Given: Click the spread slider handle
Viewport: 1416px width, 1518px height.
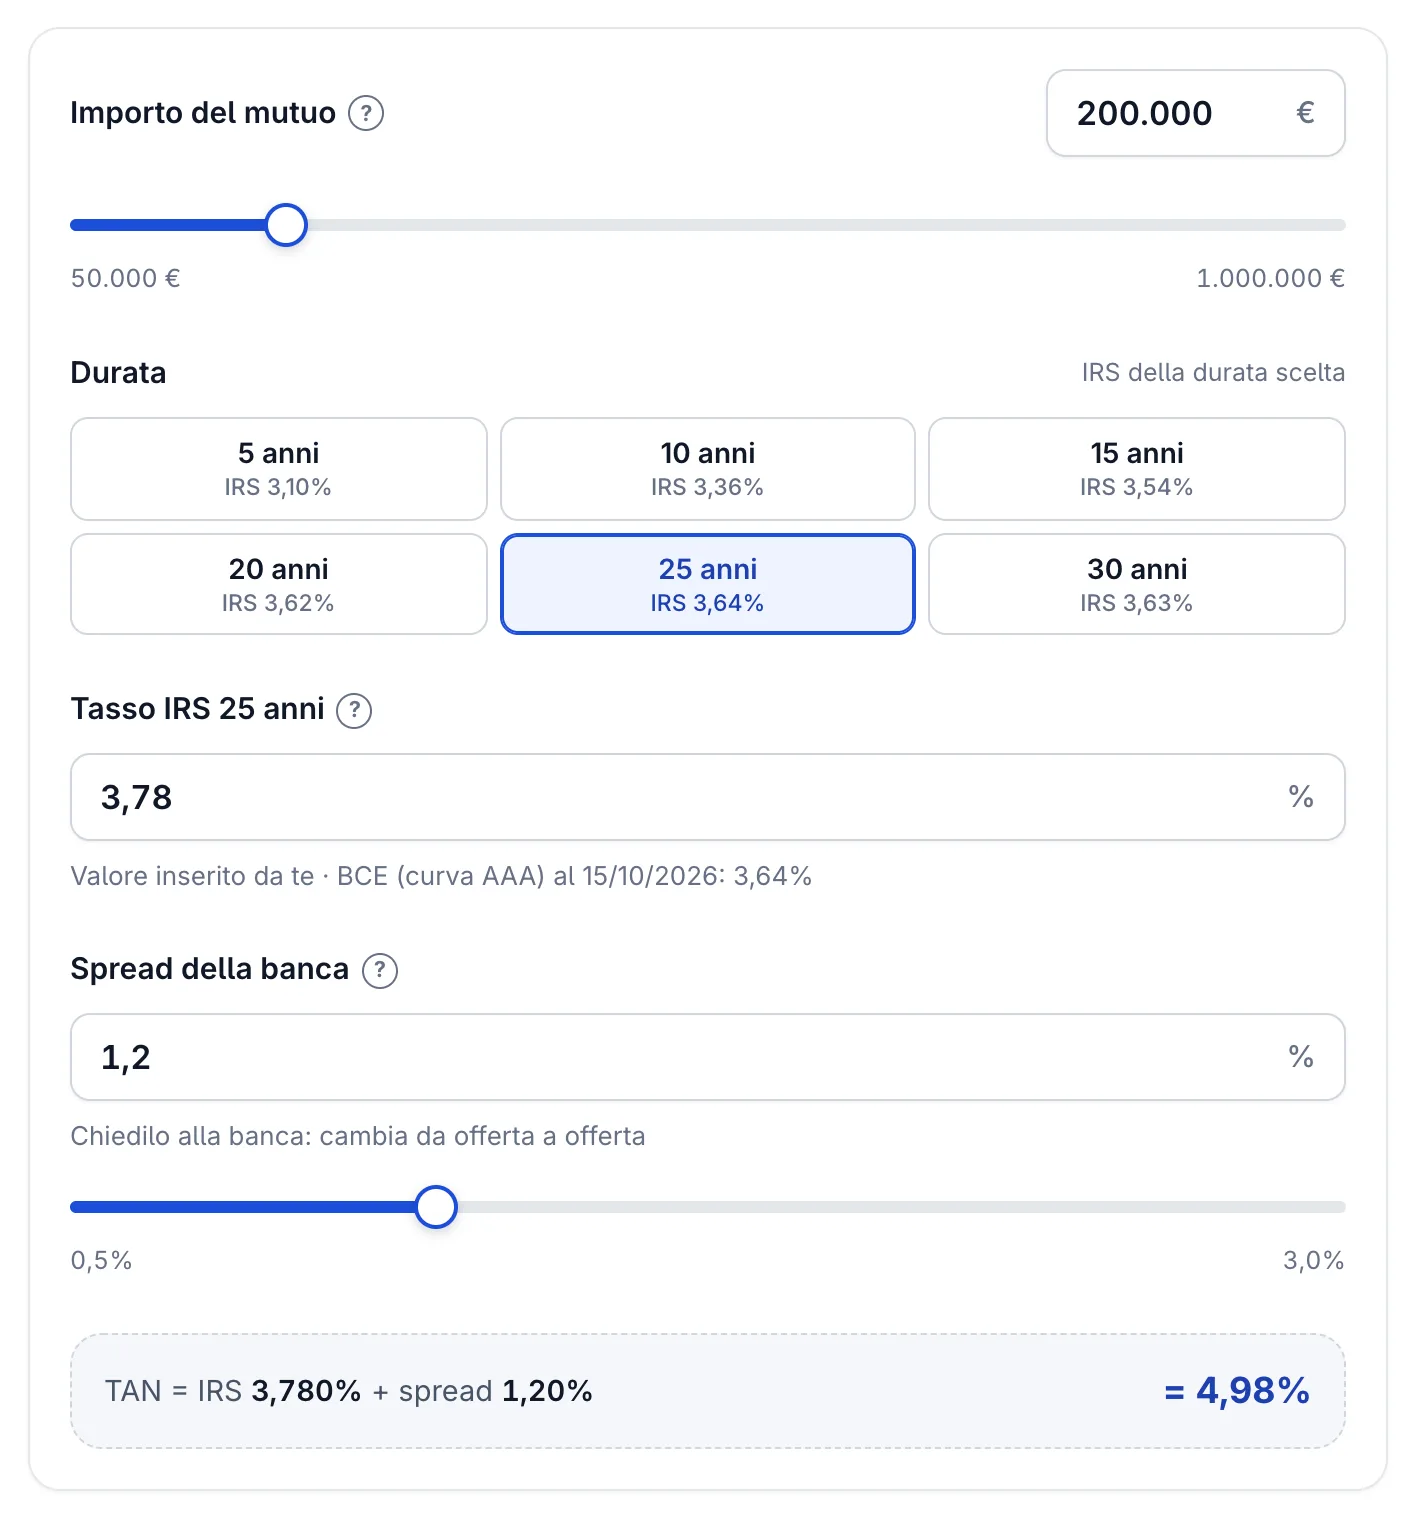Looking at the screenshot, I should (x=436, y=1207).
